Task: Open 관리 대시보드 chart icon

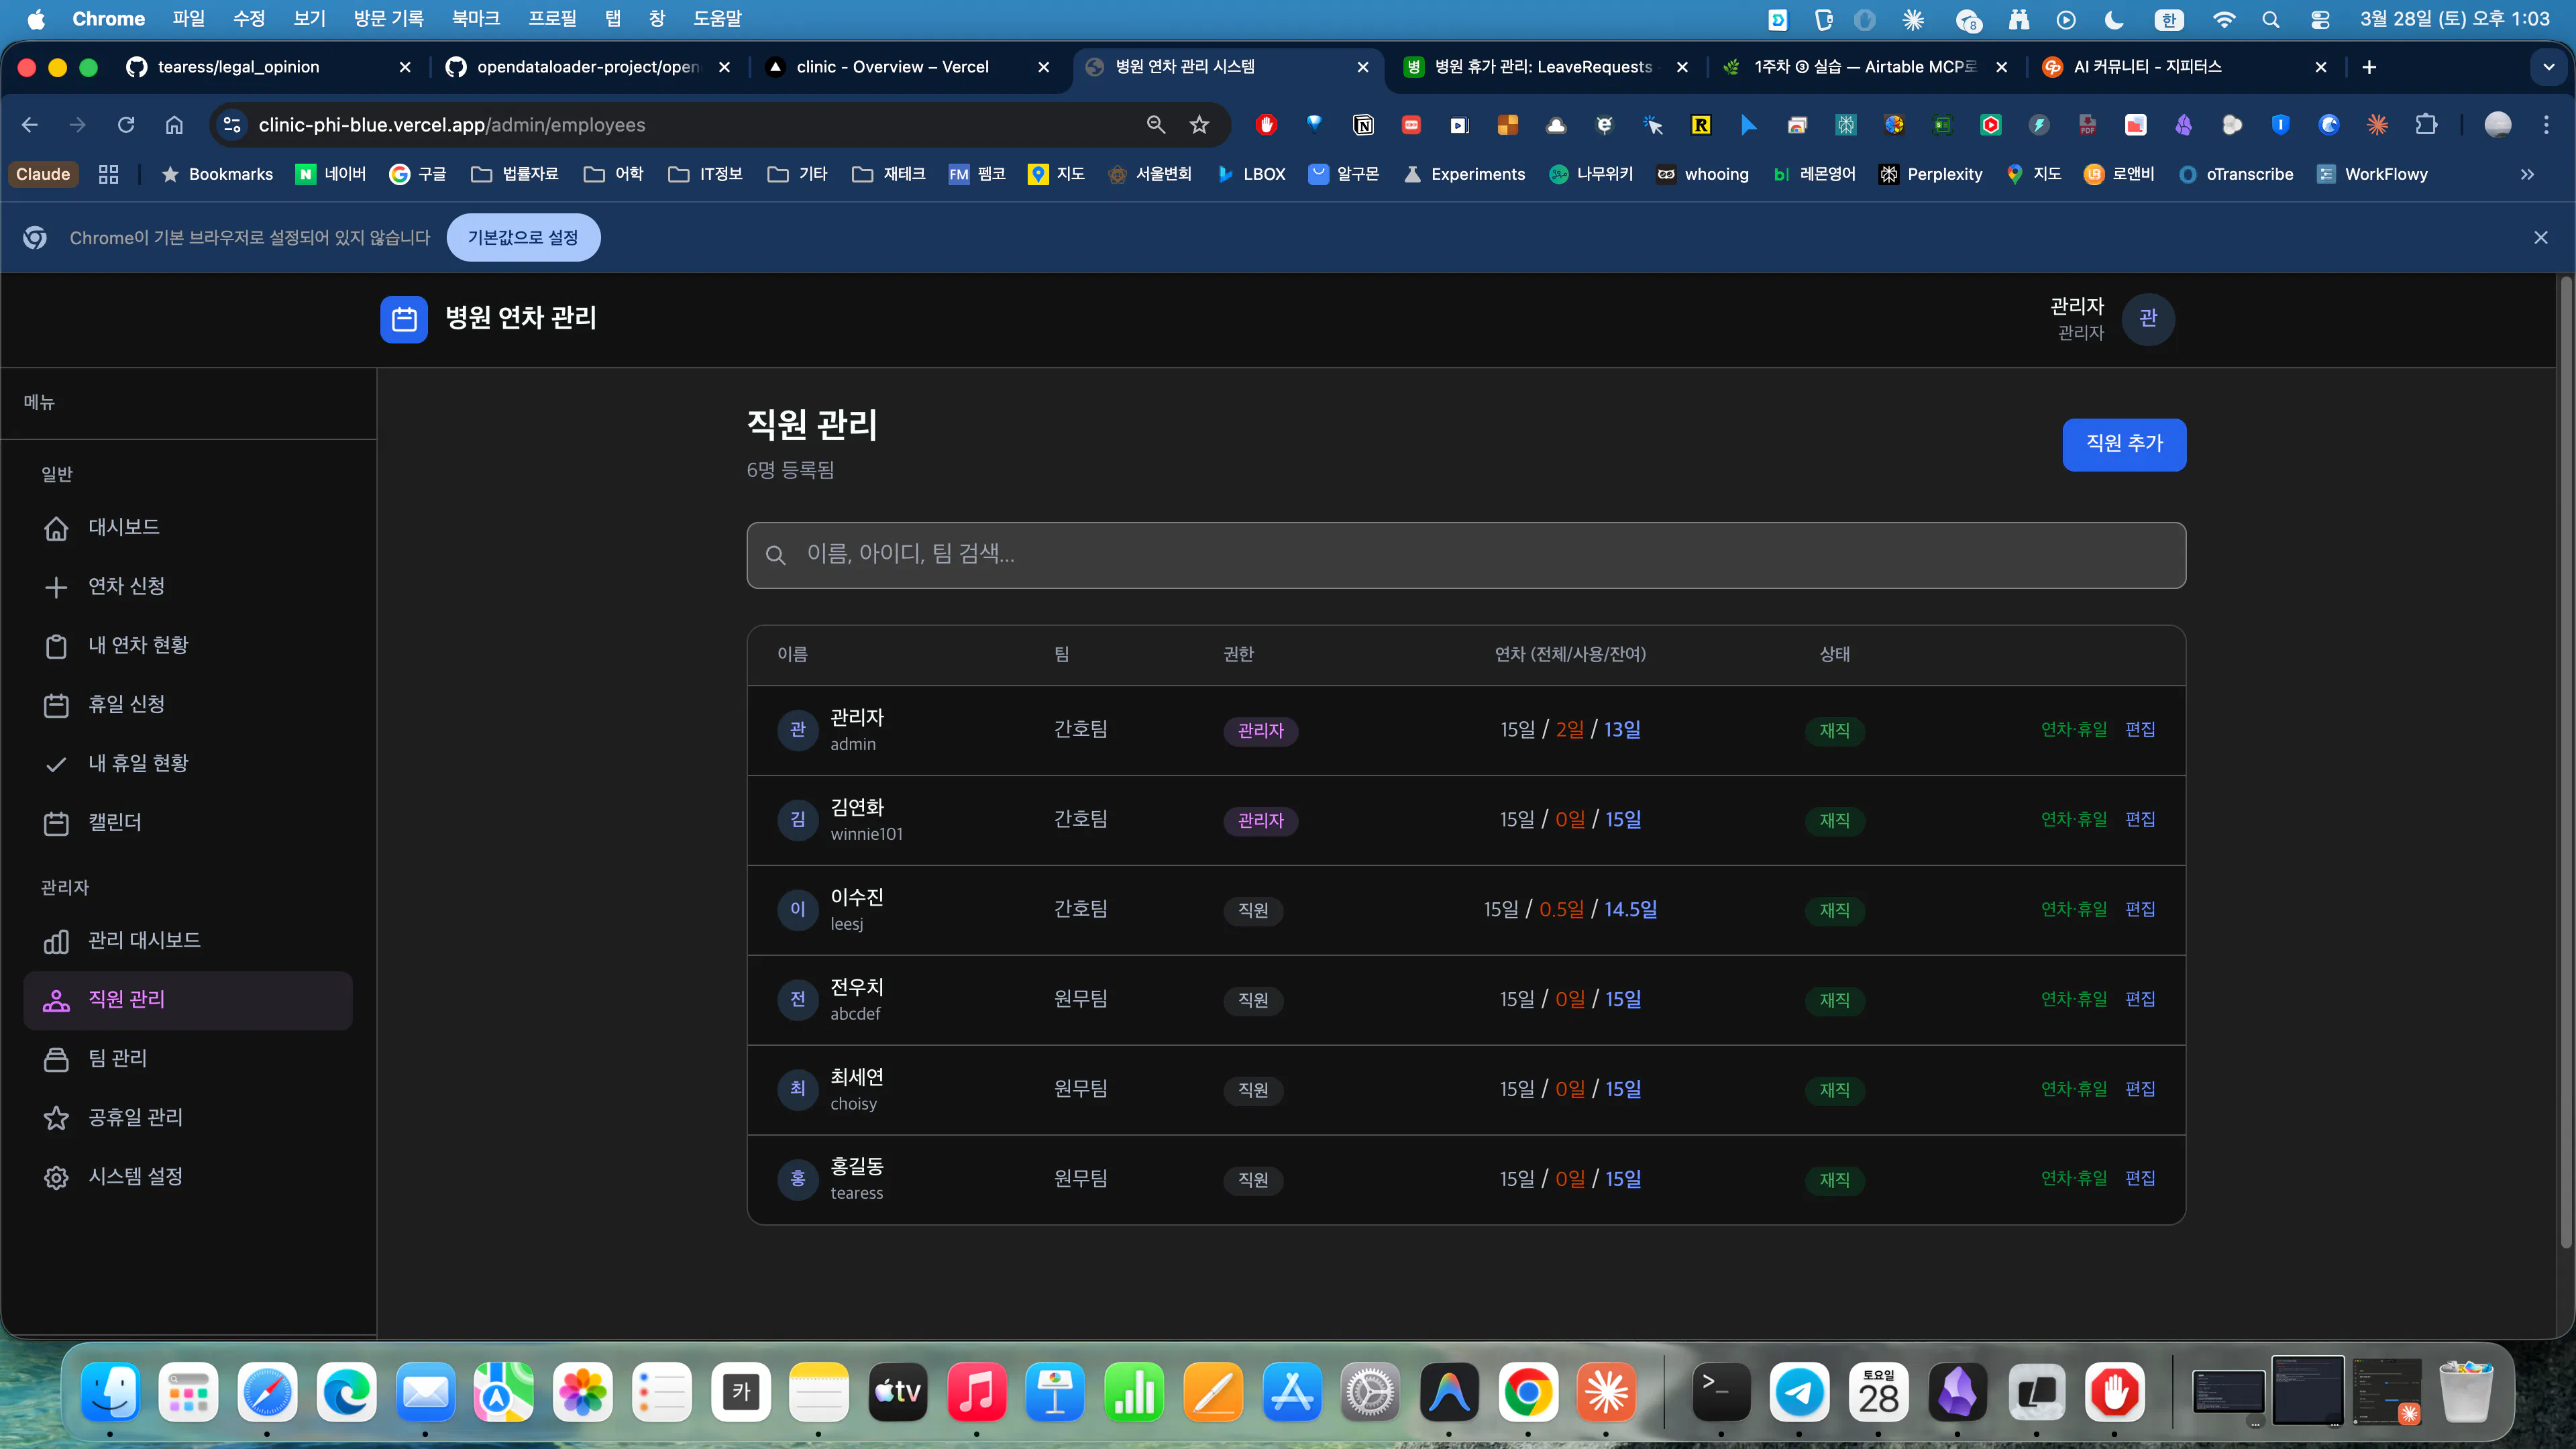Action: point(56,941)
